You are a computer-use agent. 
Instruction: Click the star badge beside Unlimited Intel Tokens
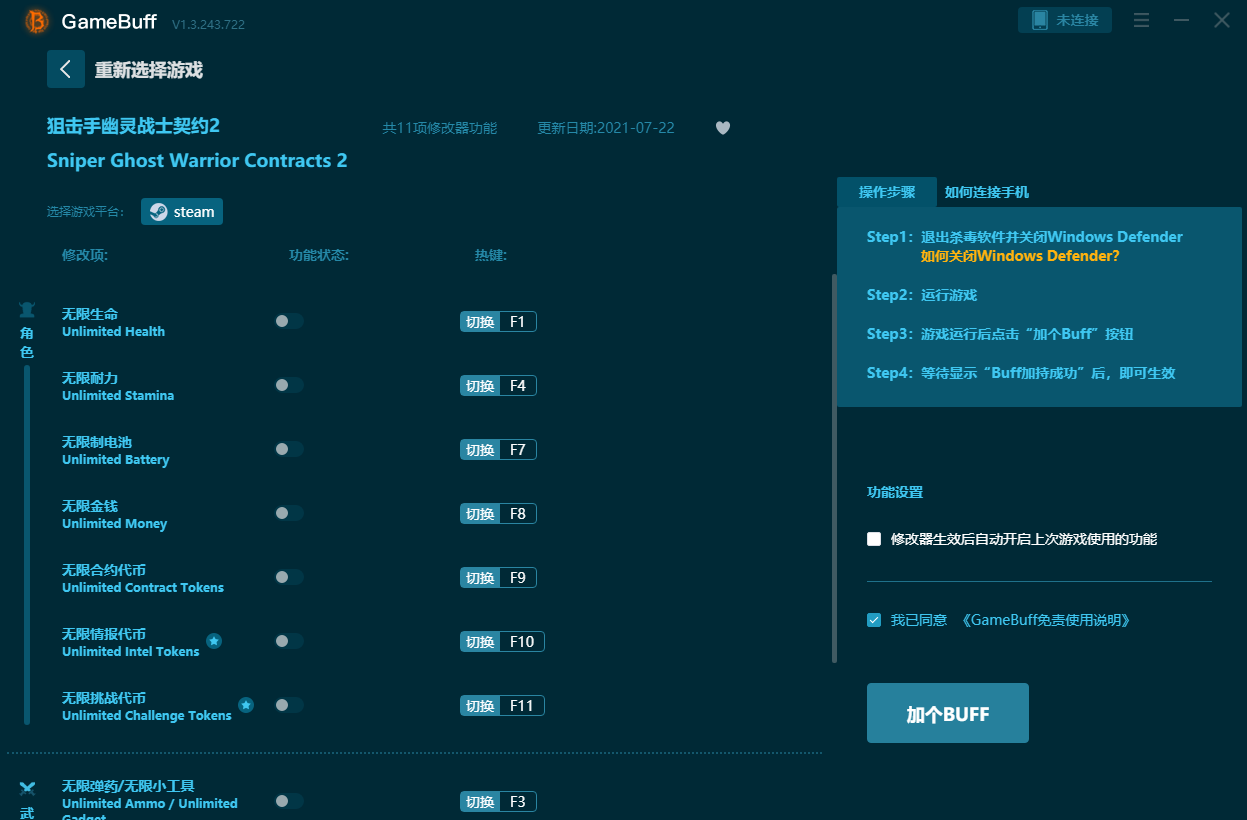click(214, 641)
